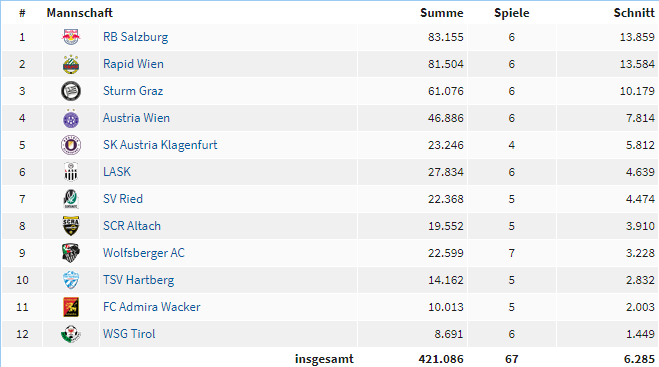659x367 pixels.
Task: Open the Wolfsberger AC link
Action: click(x=144, y=253)
